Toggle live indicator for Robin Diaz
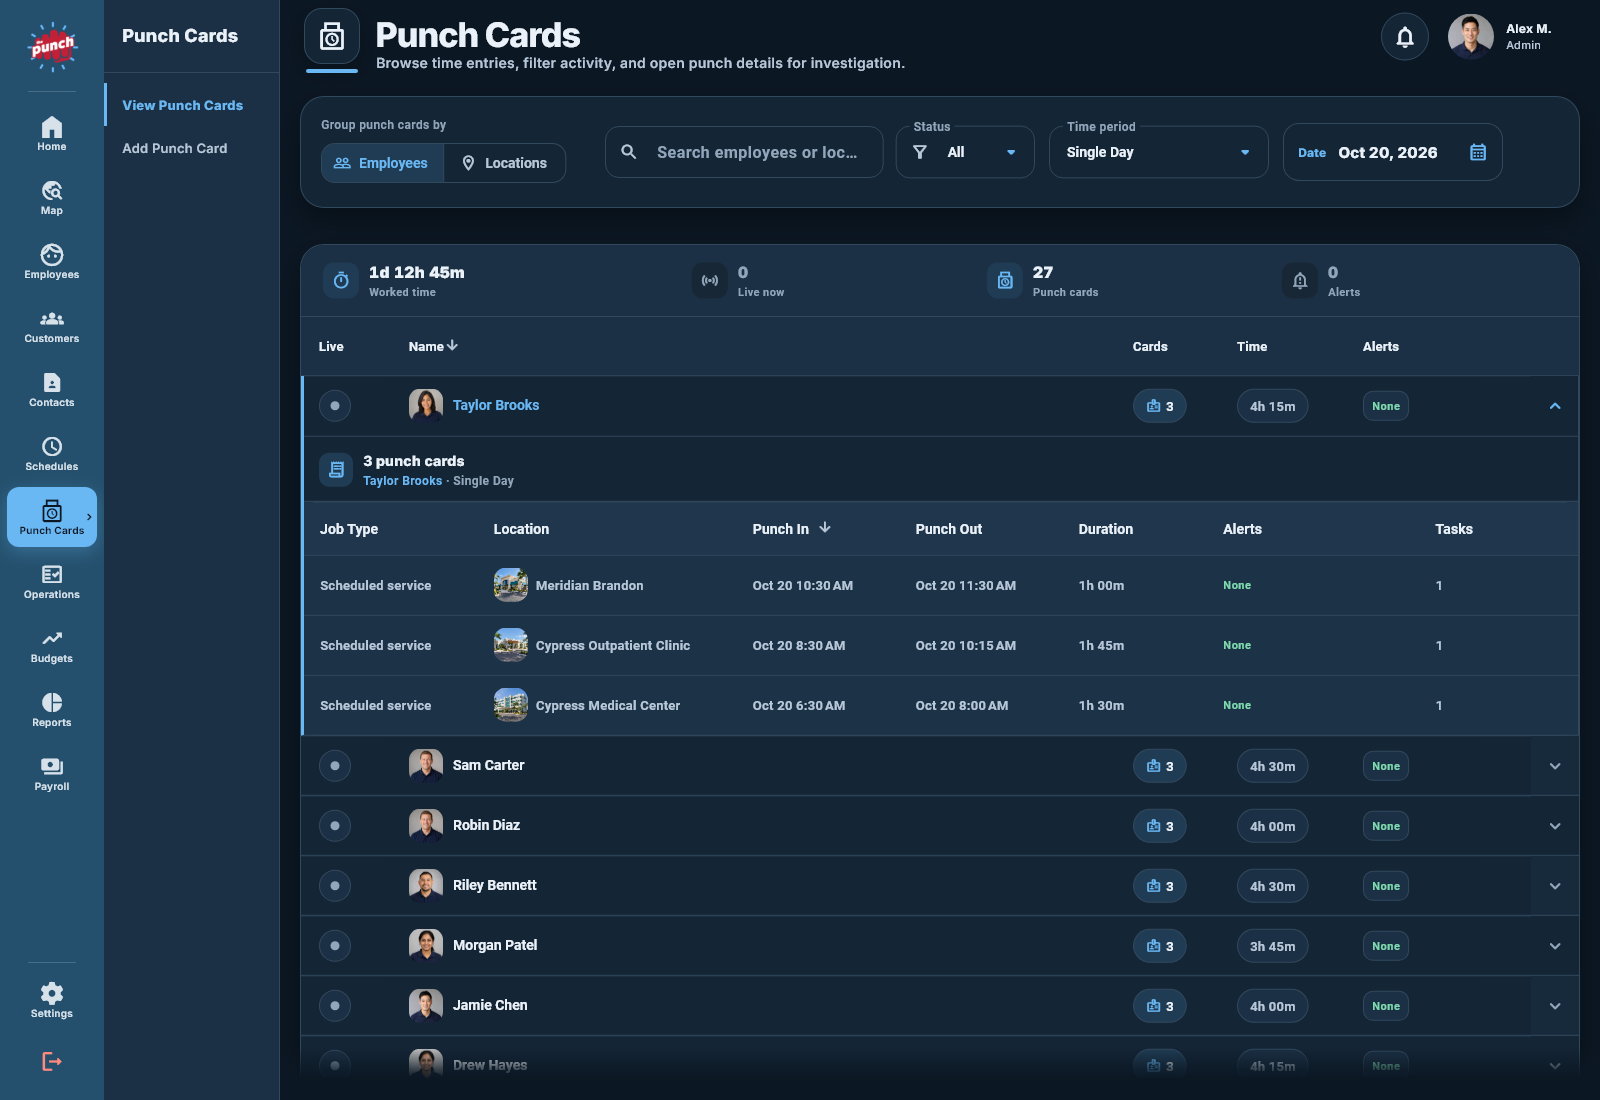Viewport: 1600px width, 1100px height. pos(335,826)
